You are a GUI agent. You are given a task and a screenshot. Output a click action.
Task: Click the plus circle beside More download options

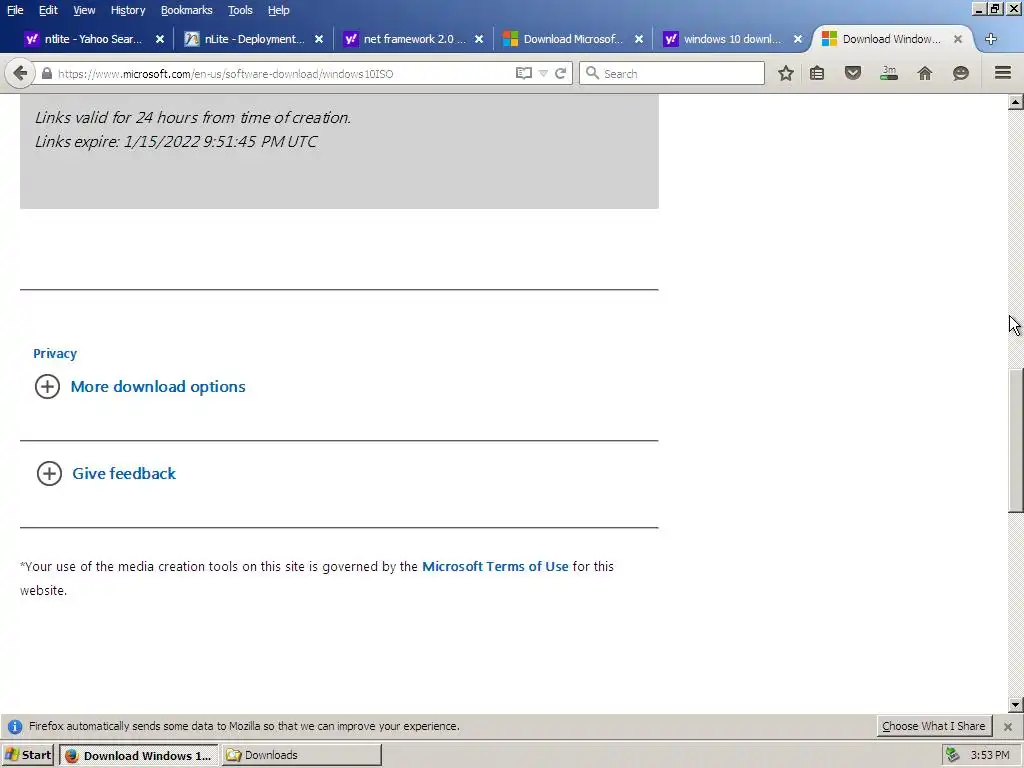tap(47, 387)
